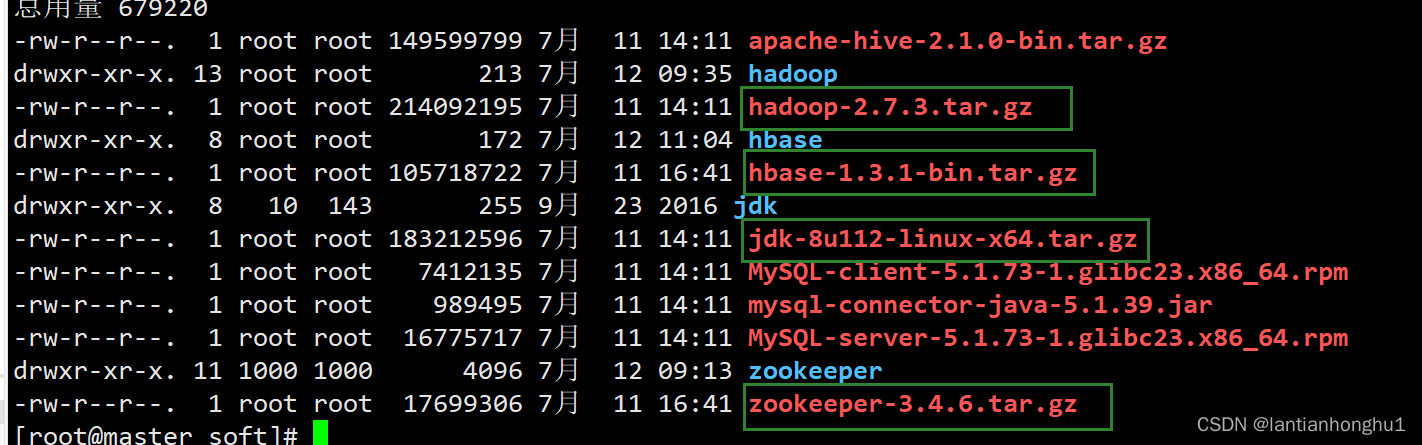
Task: Click the group 143 in jdk row
Action: [x=350, y=206]
